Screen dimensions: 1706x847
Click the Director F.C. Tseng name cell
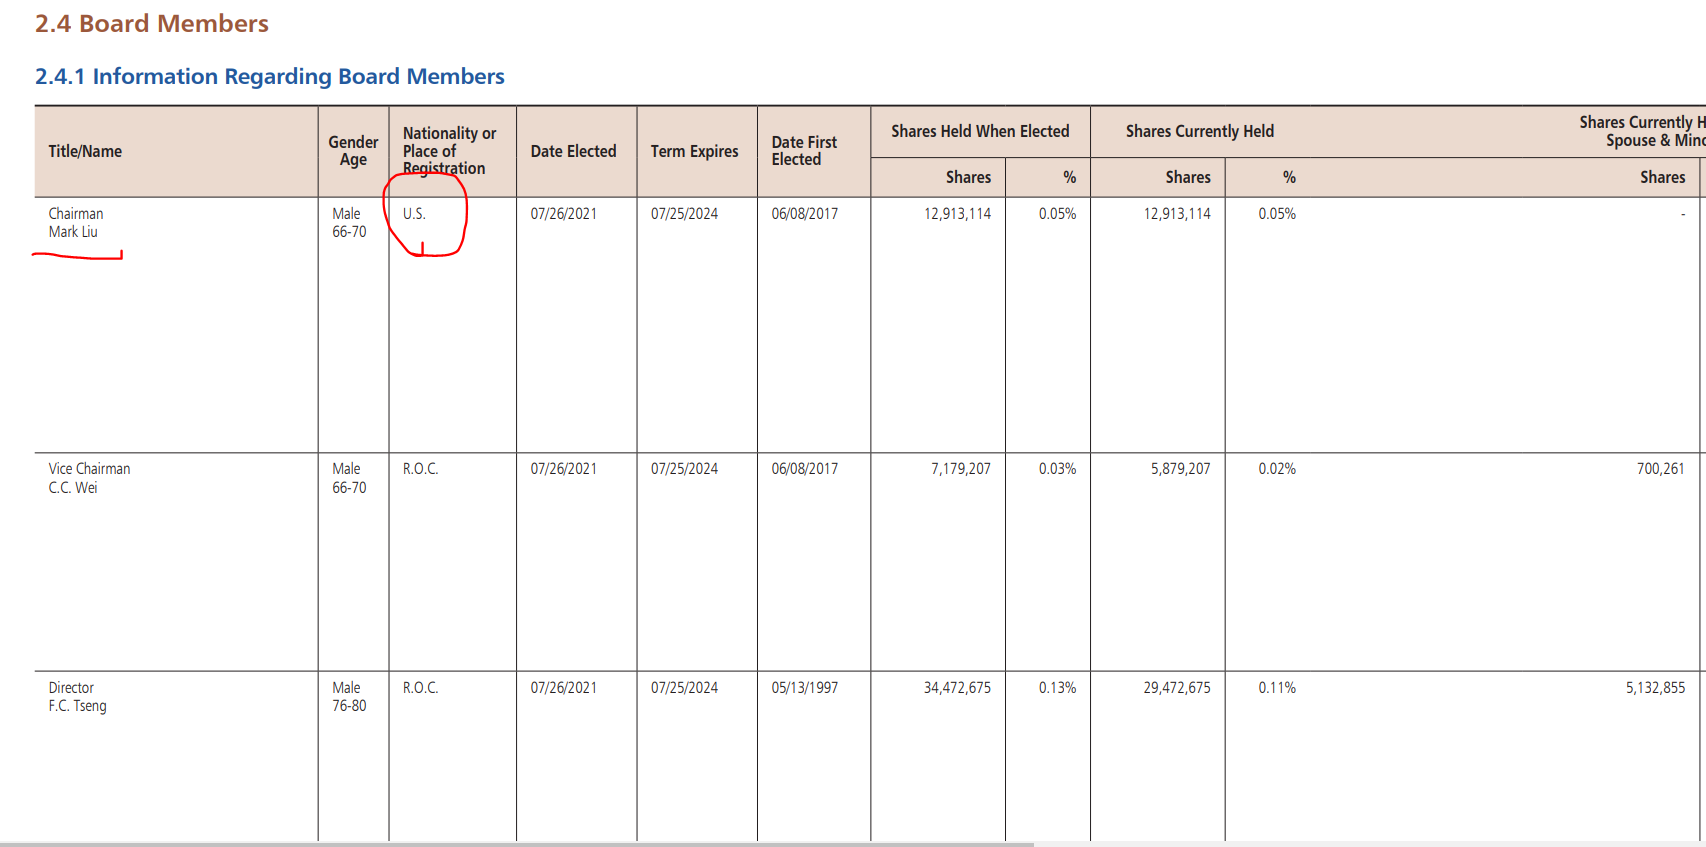[x=77, y=697]
